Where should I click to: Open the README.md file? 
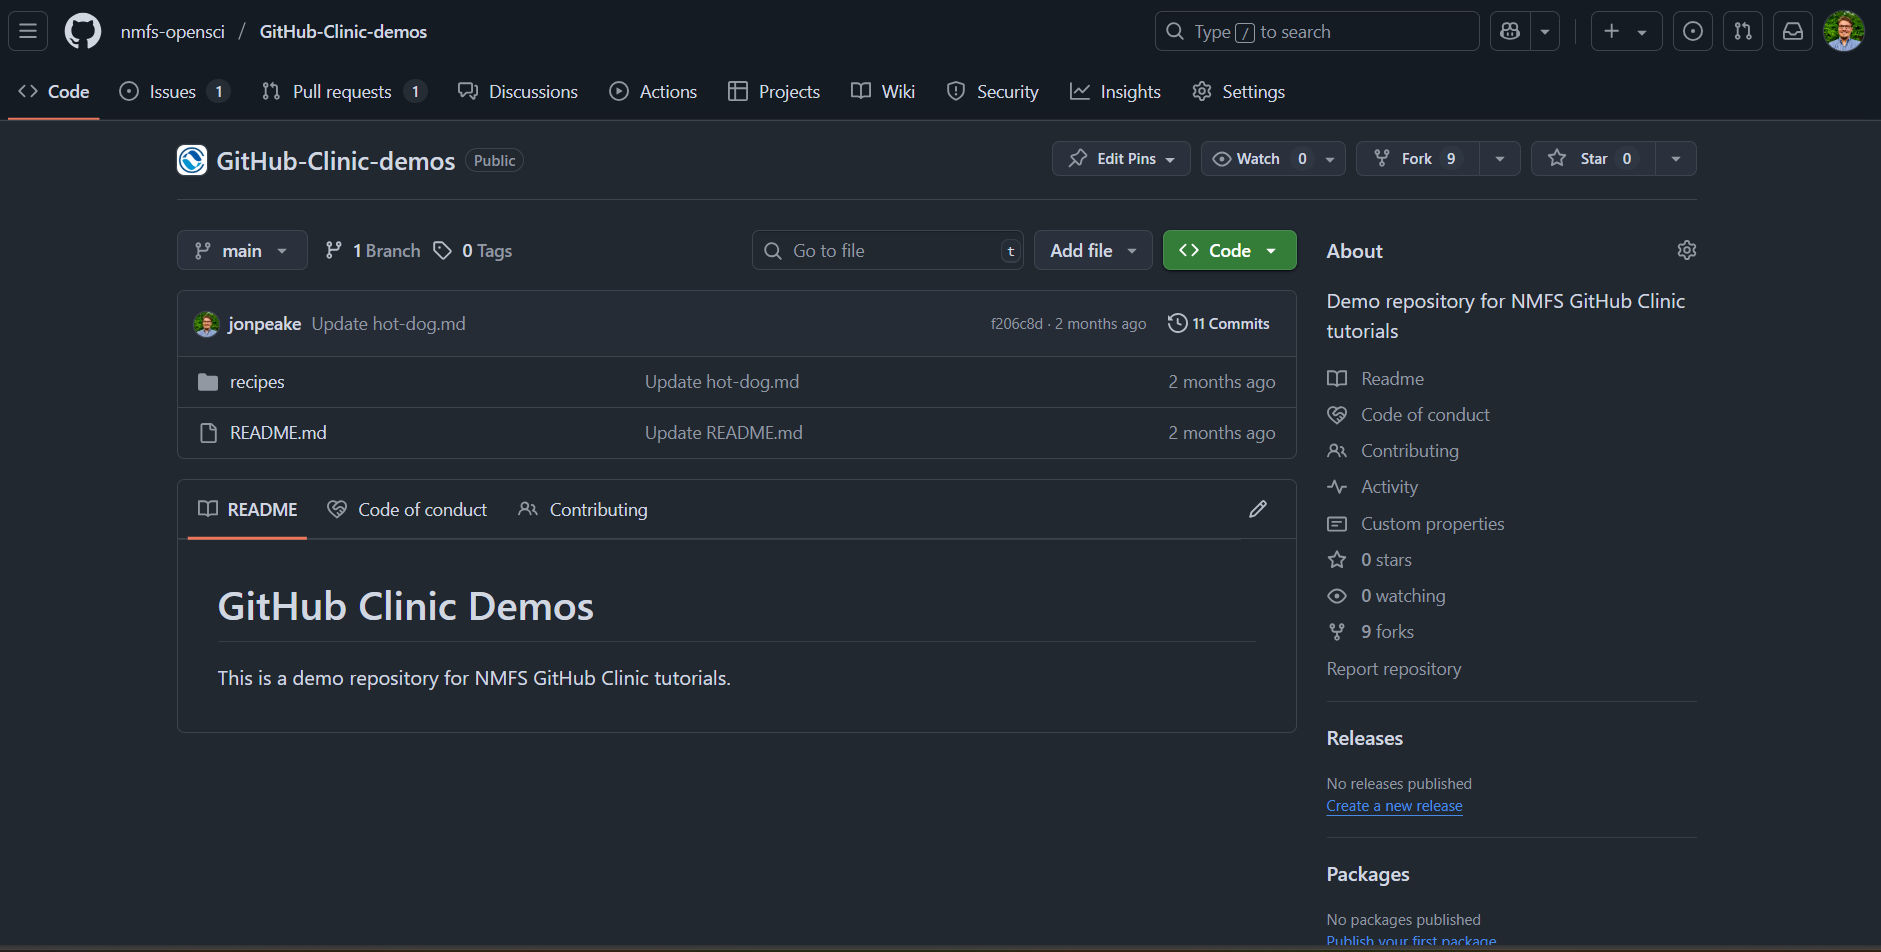278,432
